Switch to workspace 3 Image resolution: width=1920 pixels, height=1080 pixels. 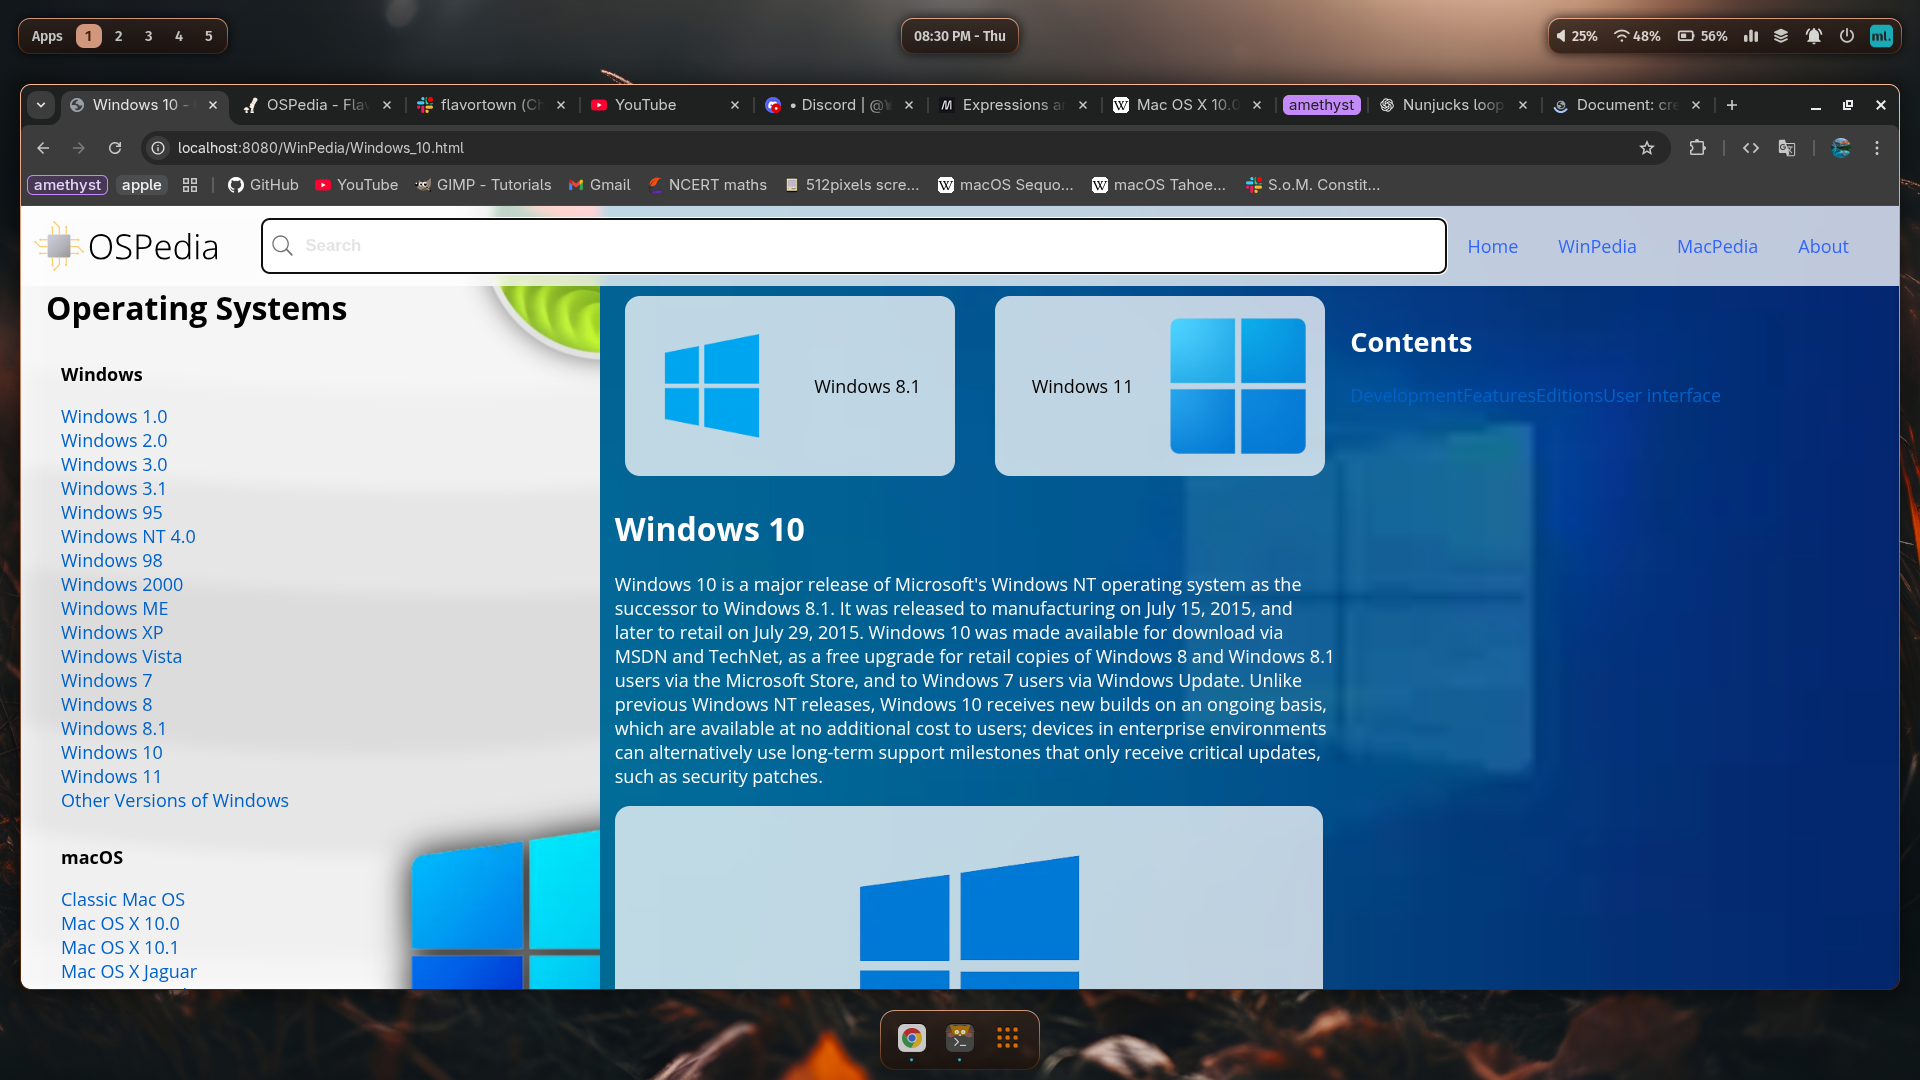click(148, 36)
